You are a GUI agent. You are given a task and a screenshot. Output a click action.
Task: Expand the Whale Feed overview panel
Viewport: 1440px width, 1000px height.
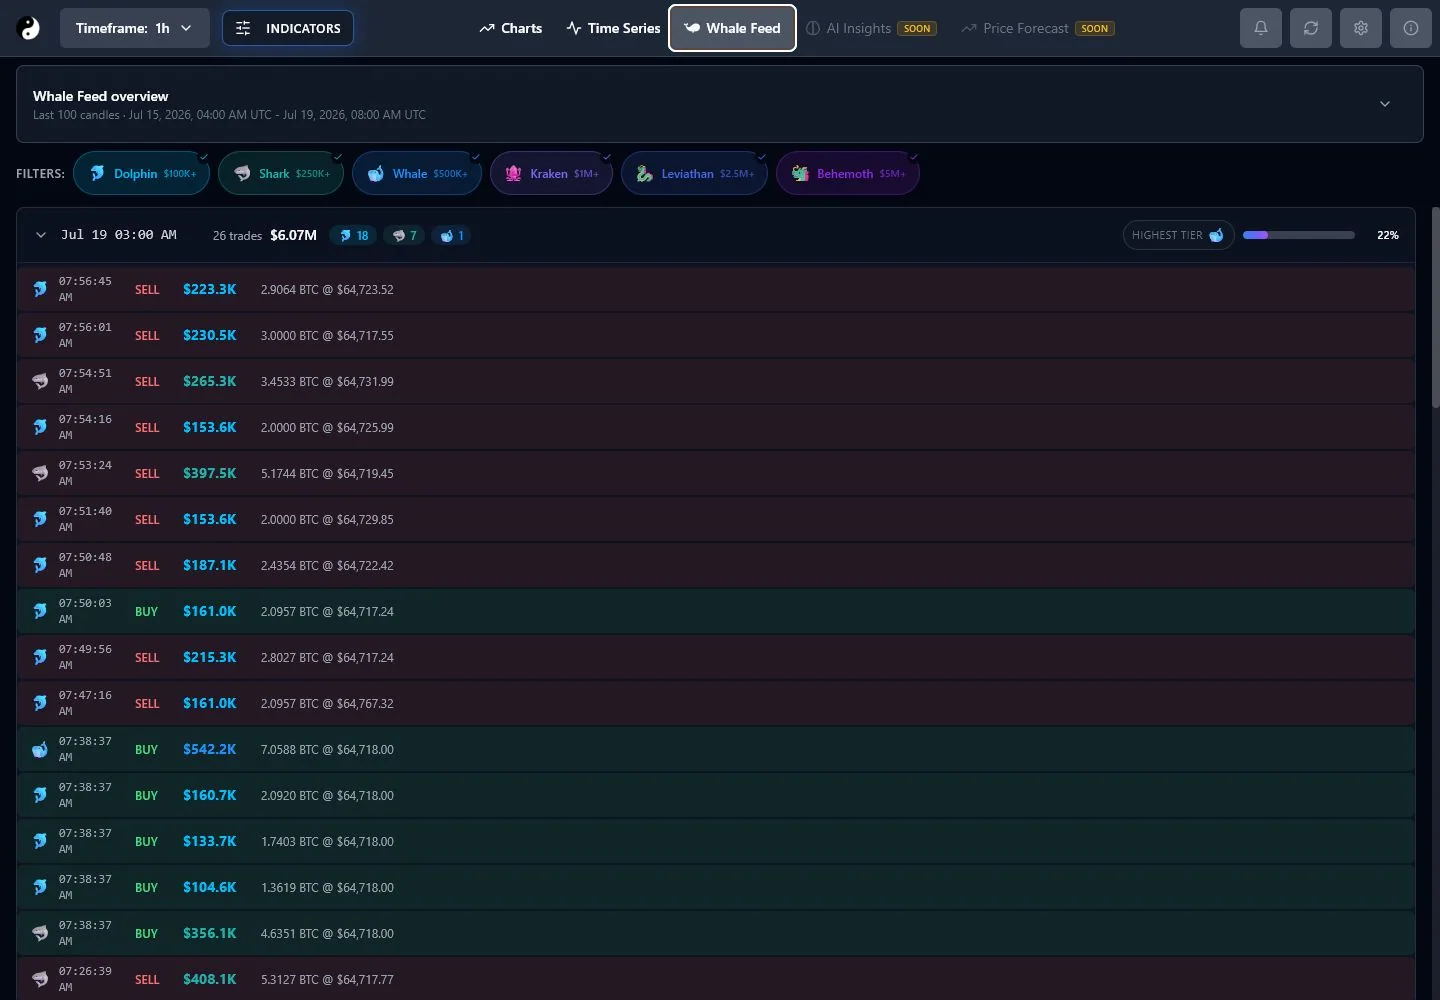point(1385,104)
